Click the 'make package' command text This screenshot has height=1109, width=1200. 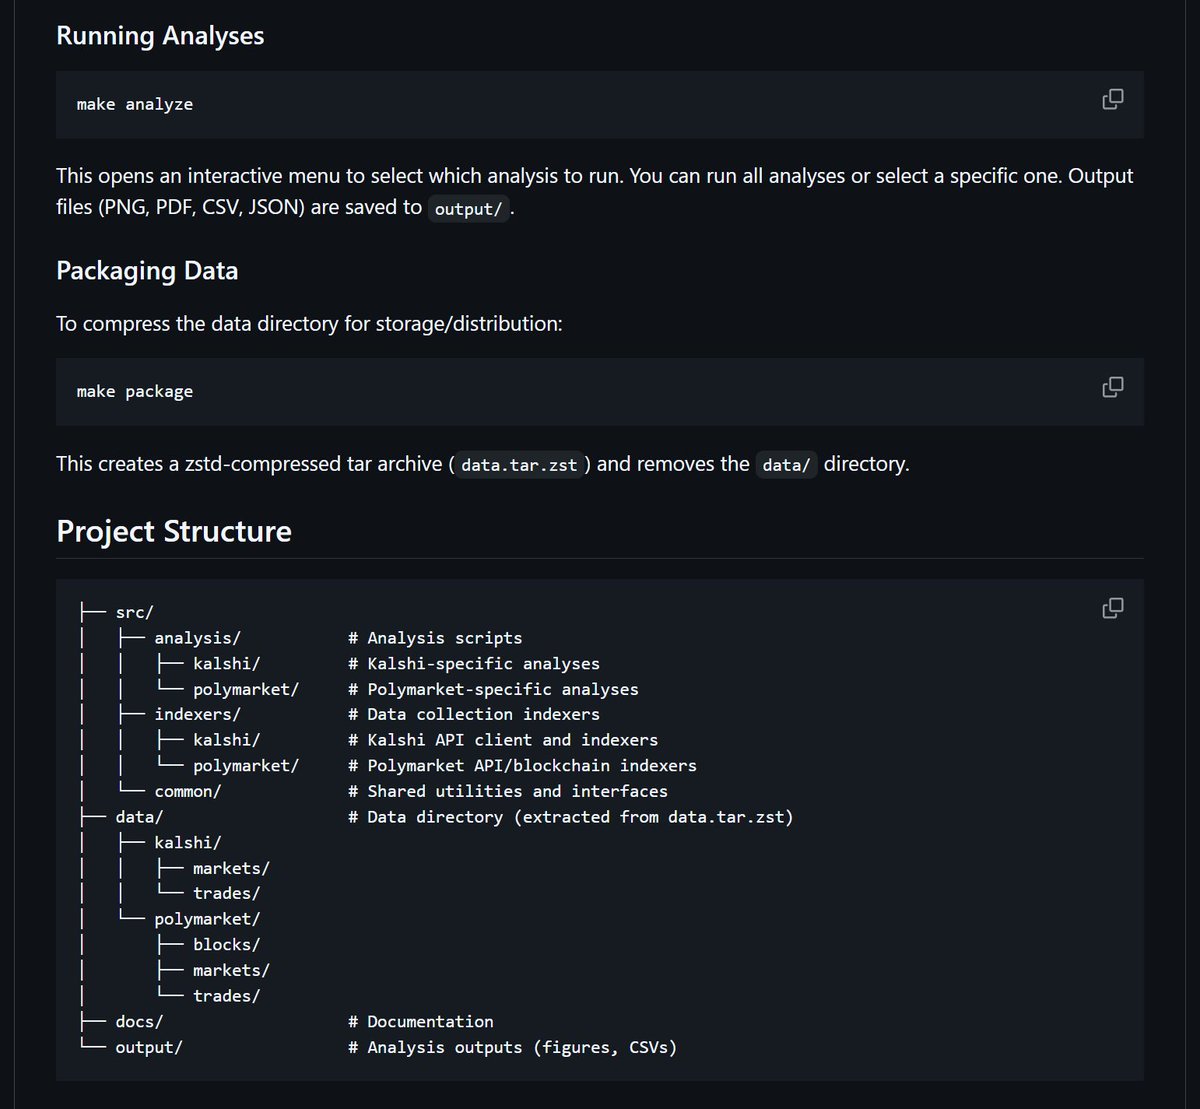click(135, 392)
